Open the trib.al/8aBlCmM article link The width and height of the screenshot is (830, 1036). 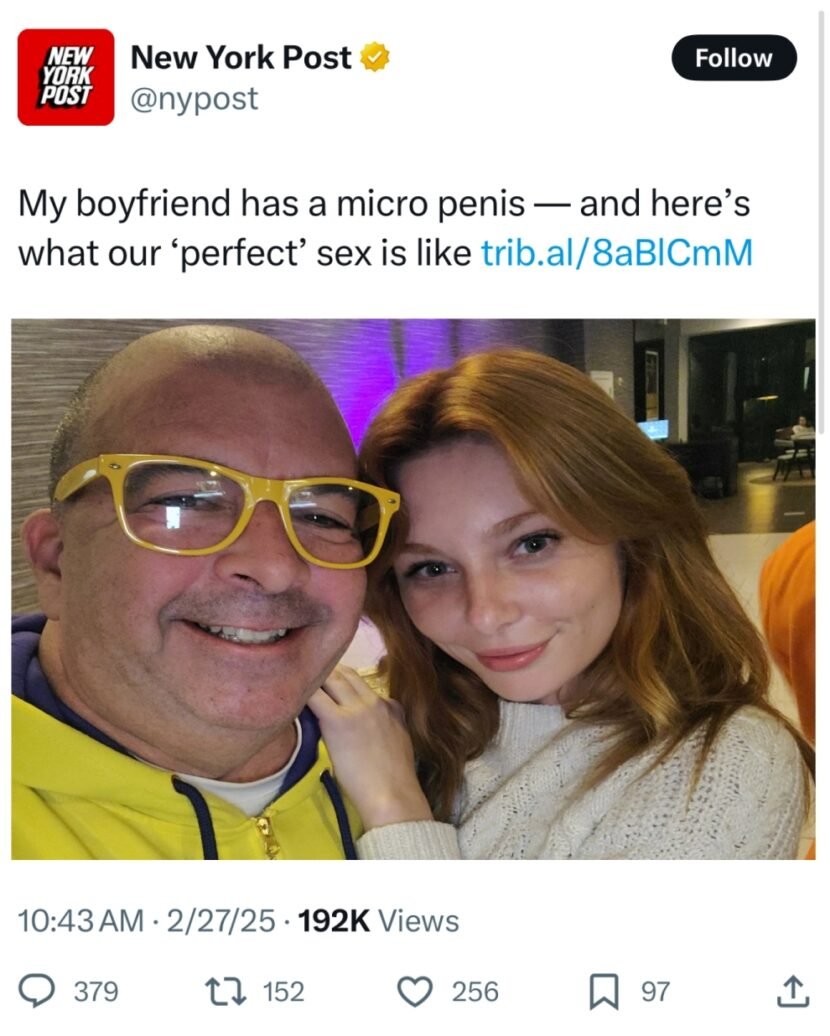(616, 253)
